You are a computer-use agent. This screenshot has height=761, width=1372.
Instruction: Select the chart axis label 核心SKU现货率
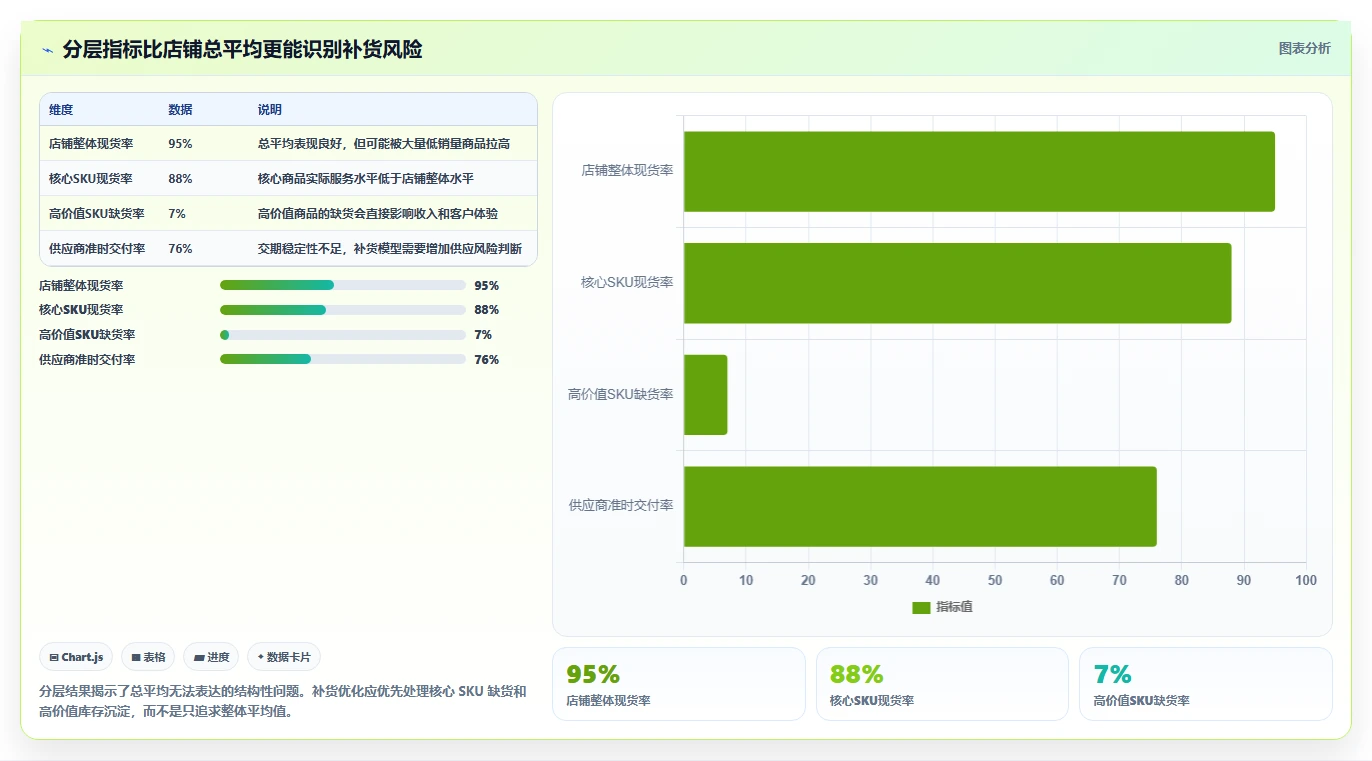627,283
